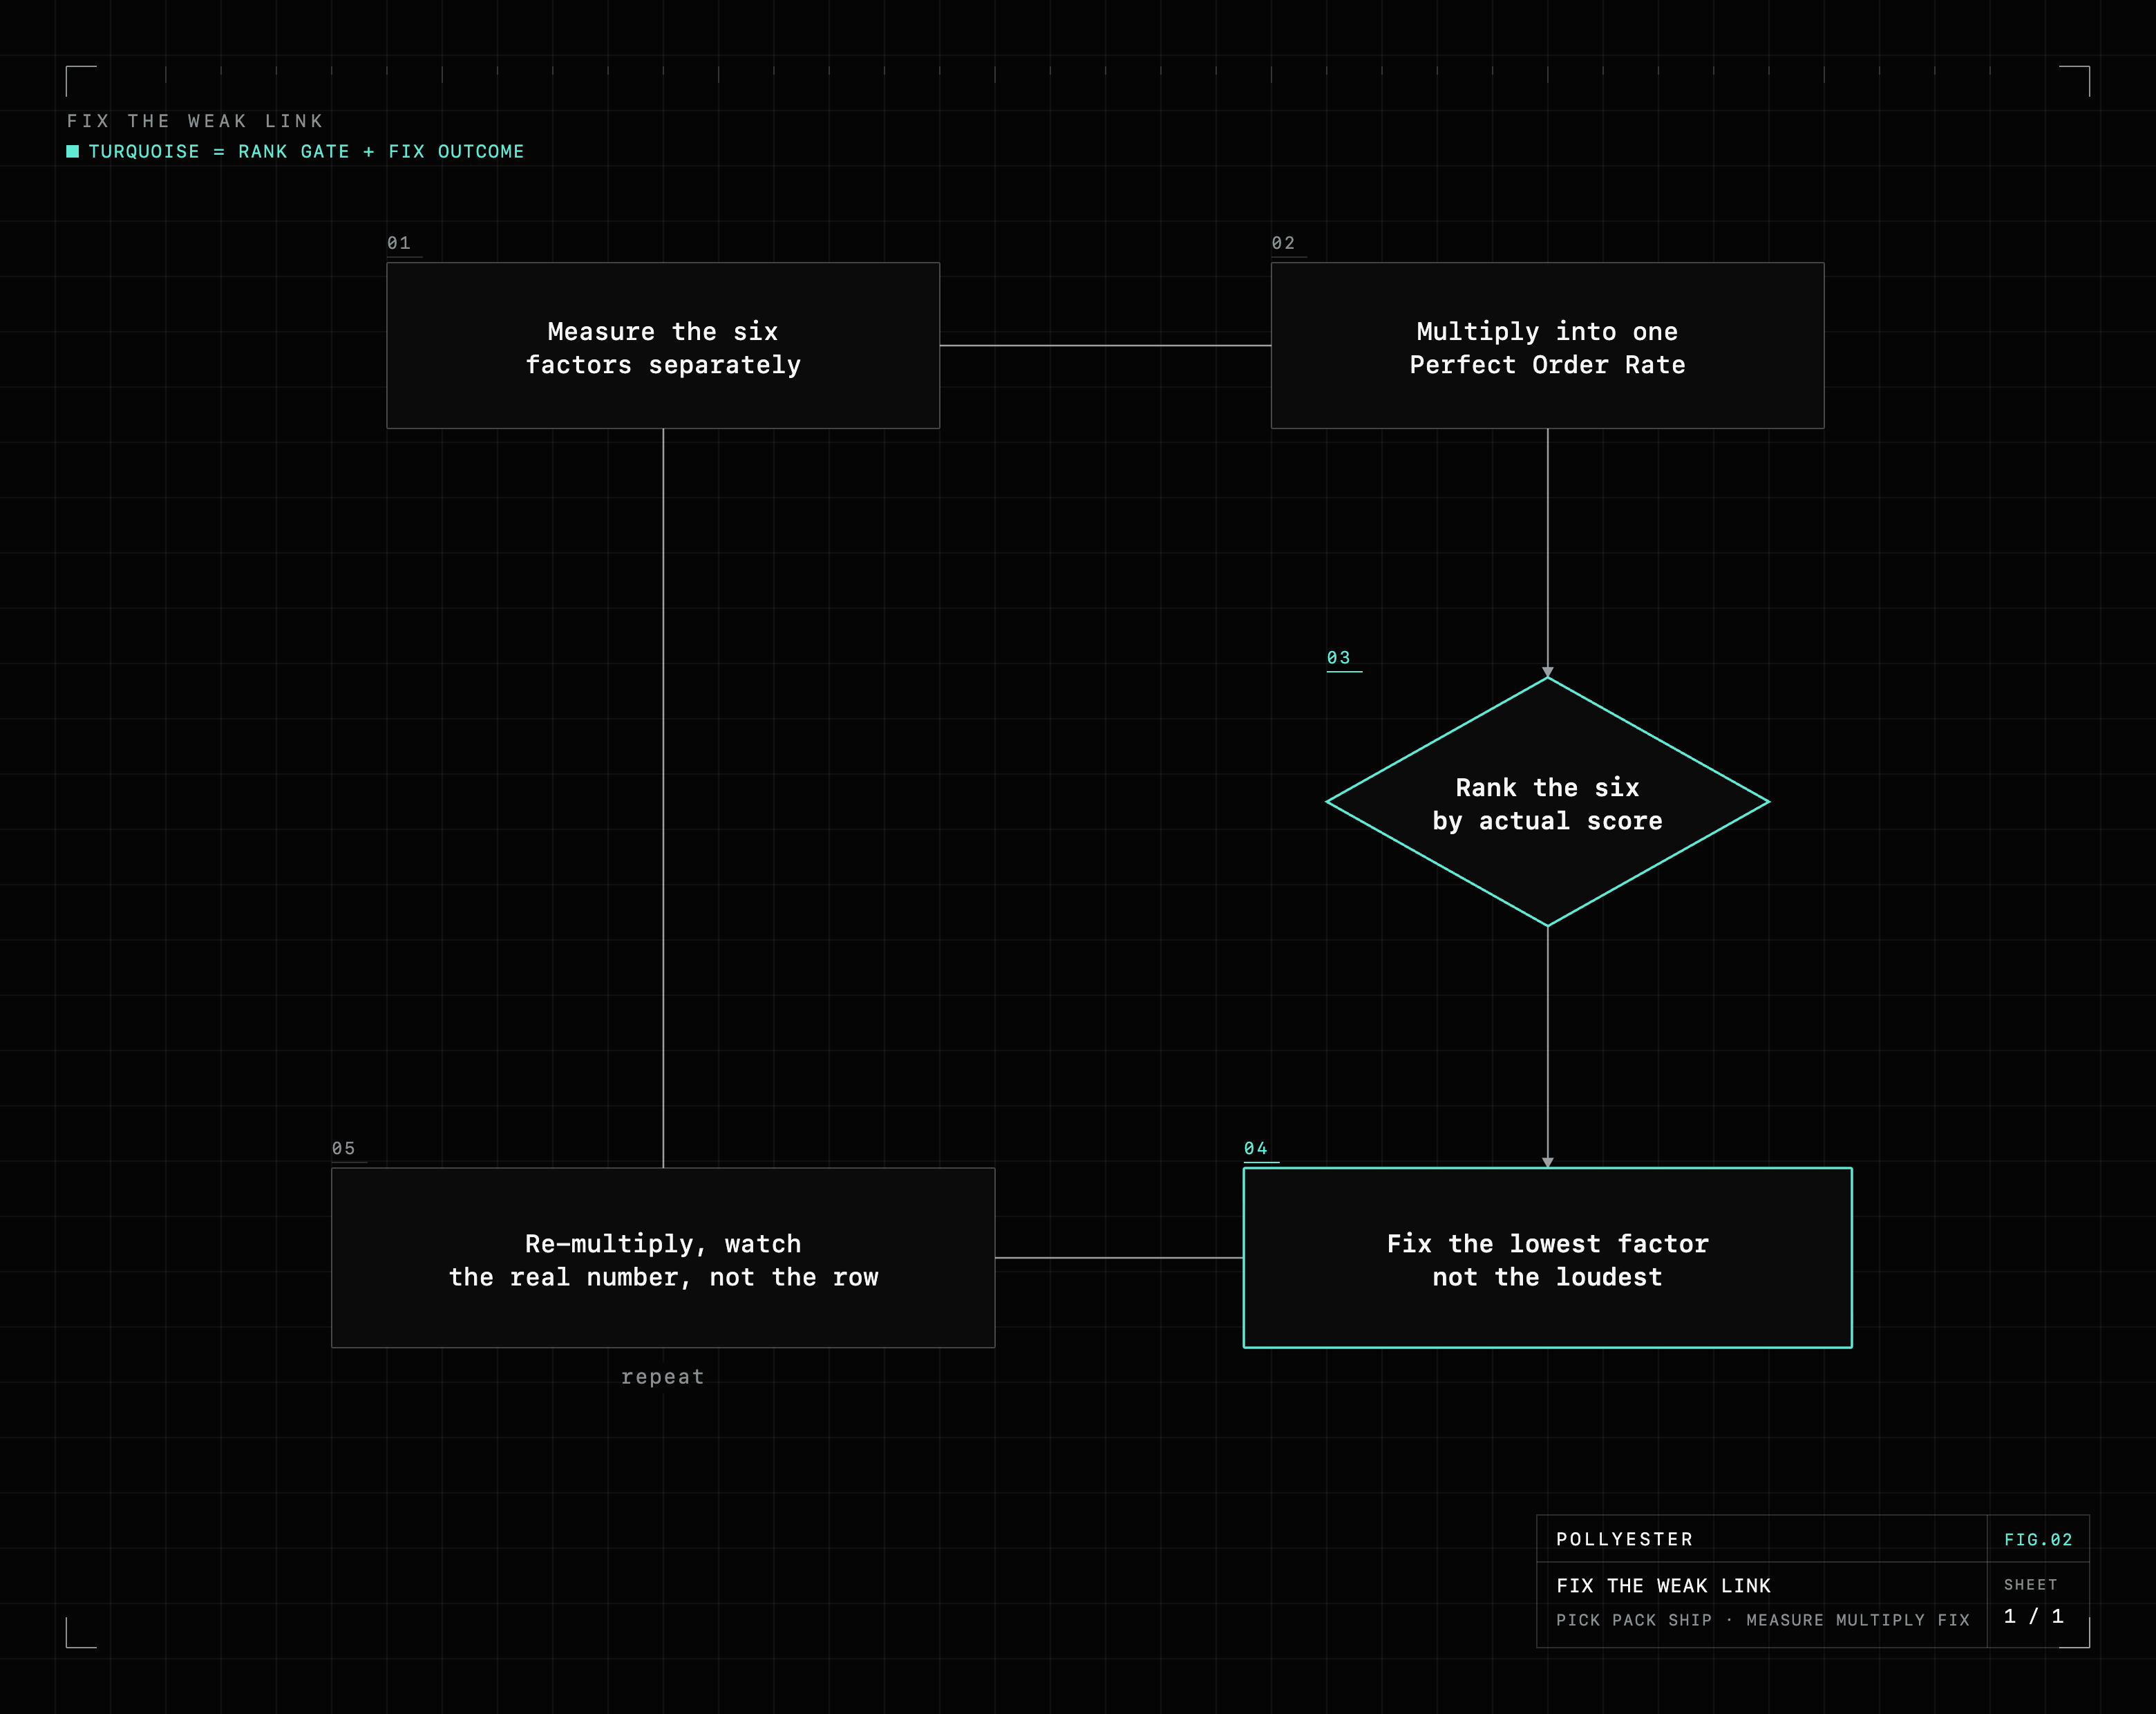Click the step number 01 label

399,243
